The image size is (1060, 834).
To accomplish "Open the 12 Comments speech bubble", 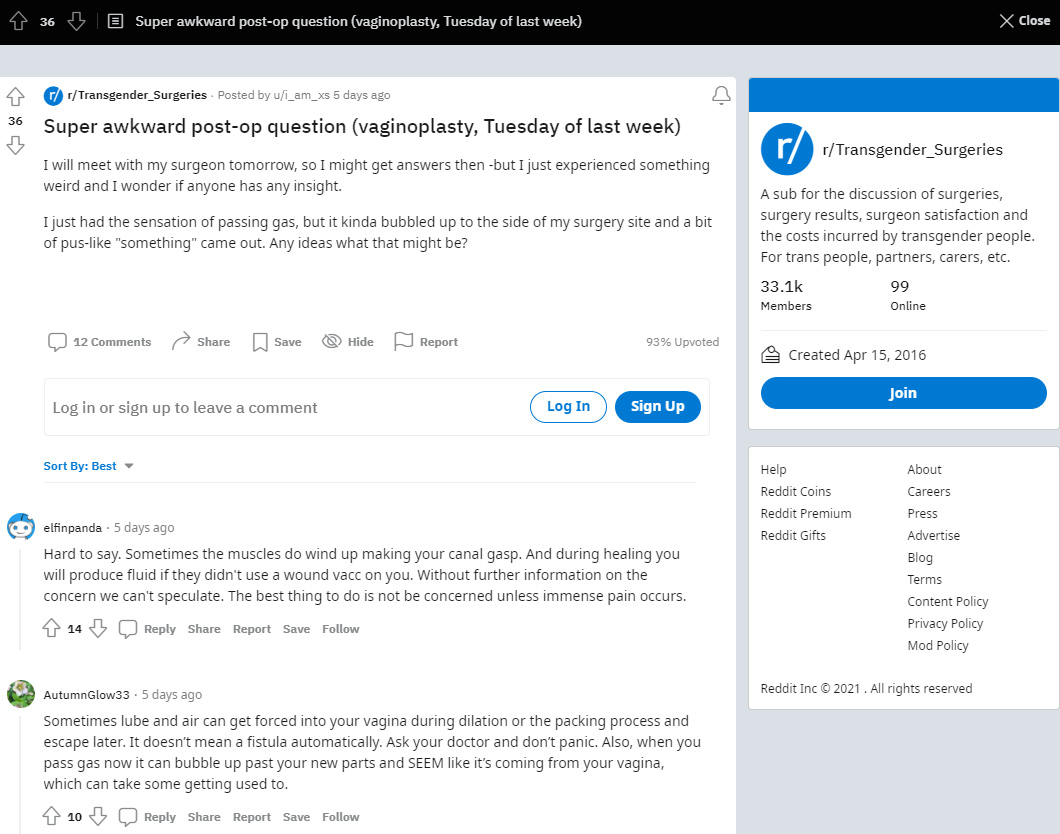I will [99, 342].
